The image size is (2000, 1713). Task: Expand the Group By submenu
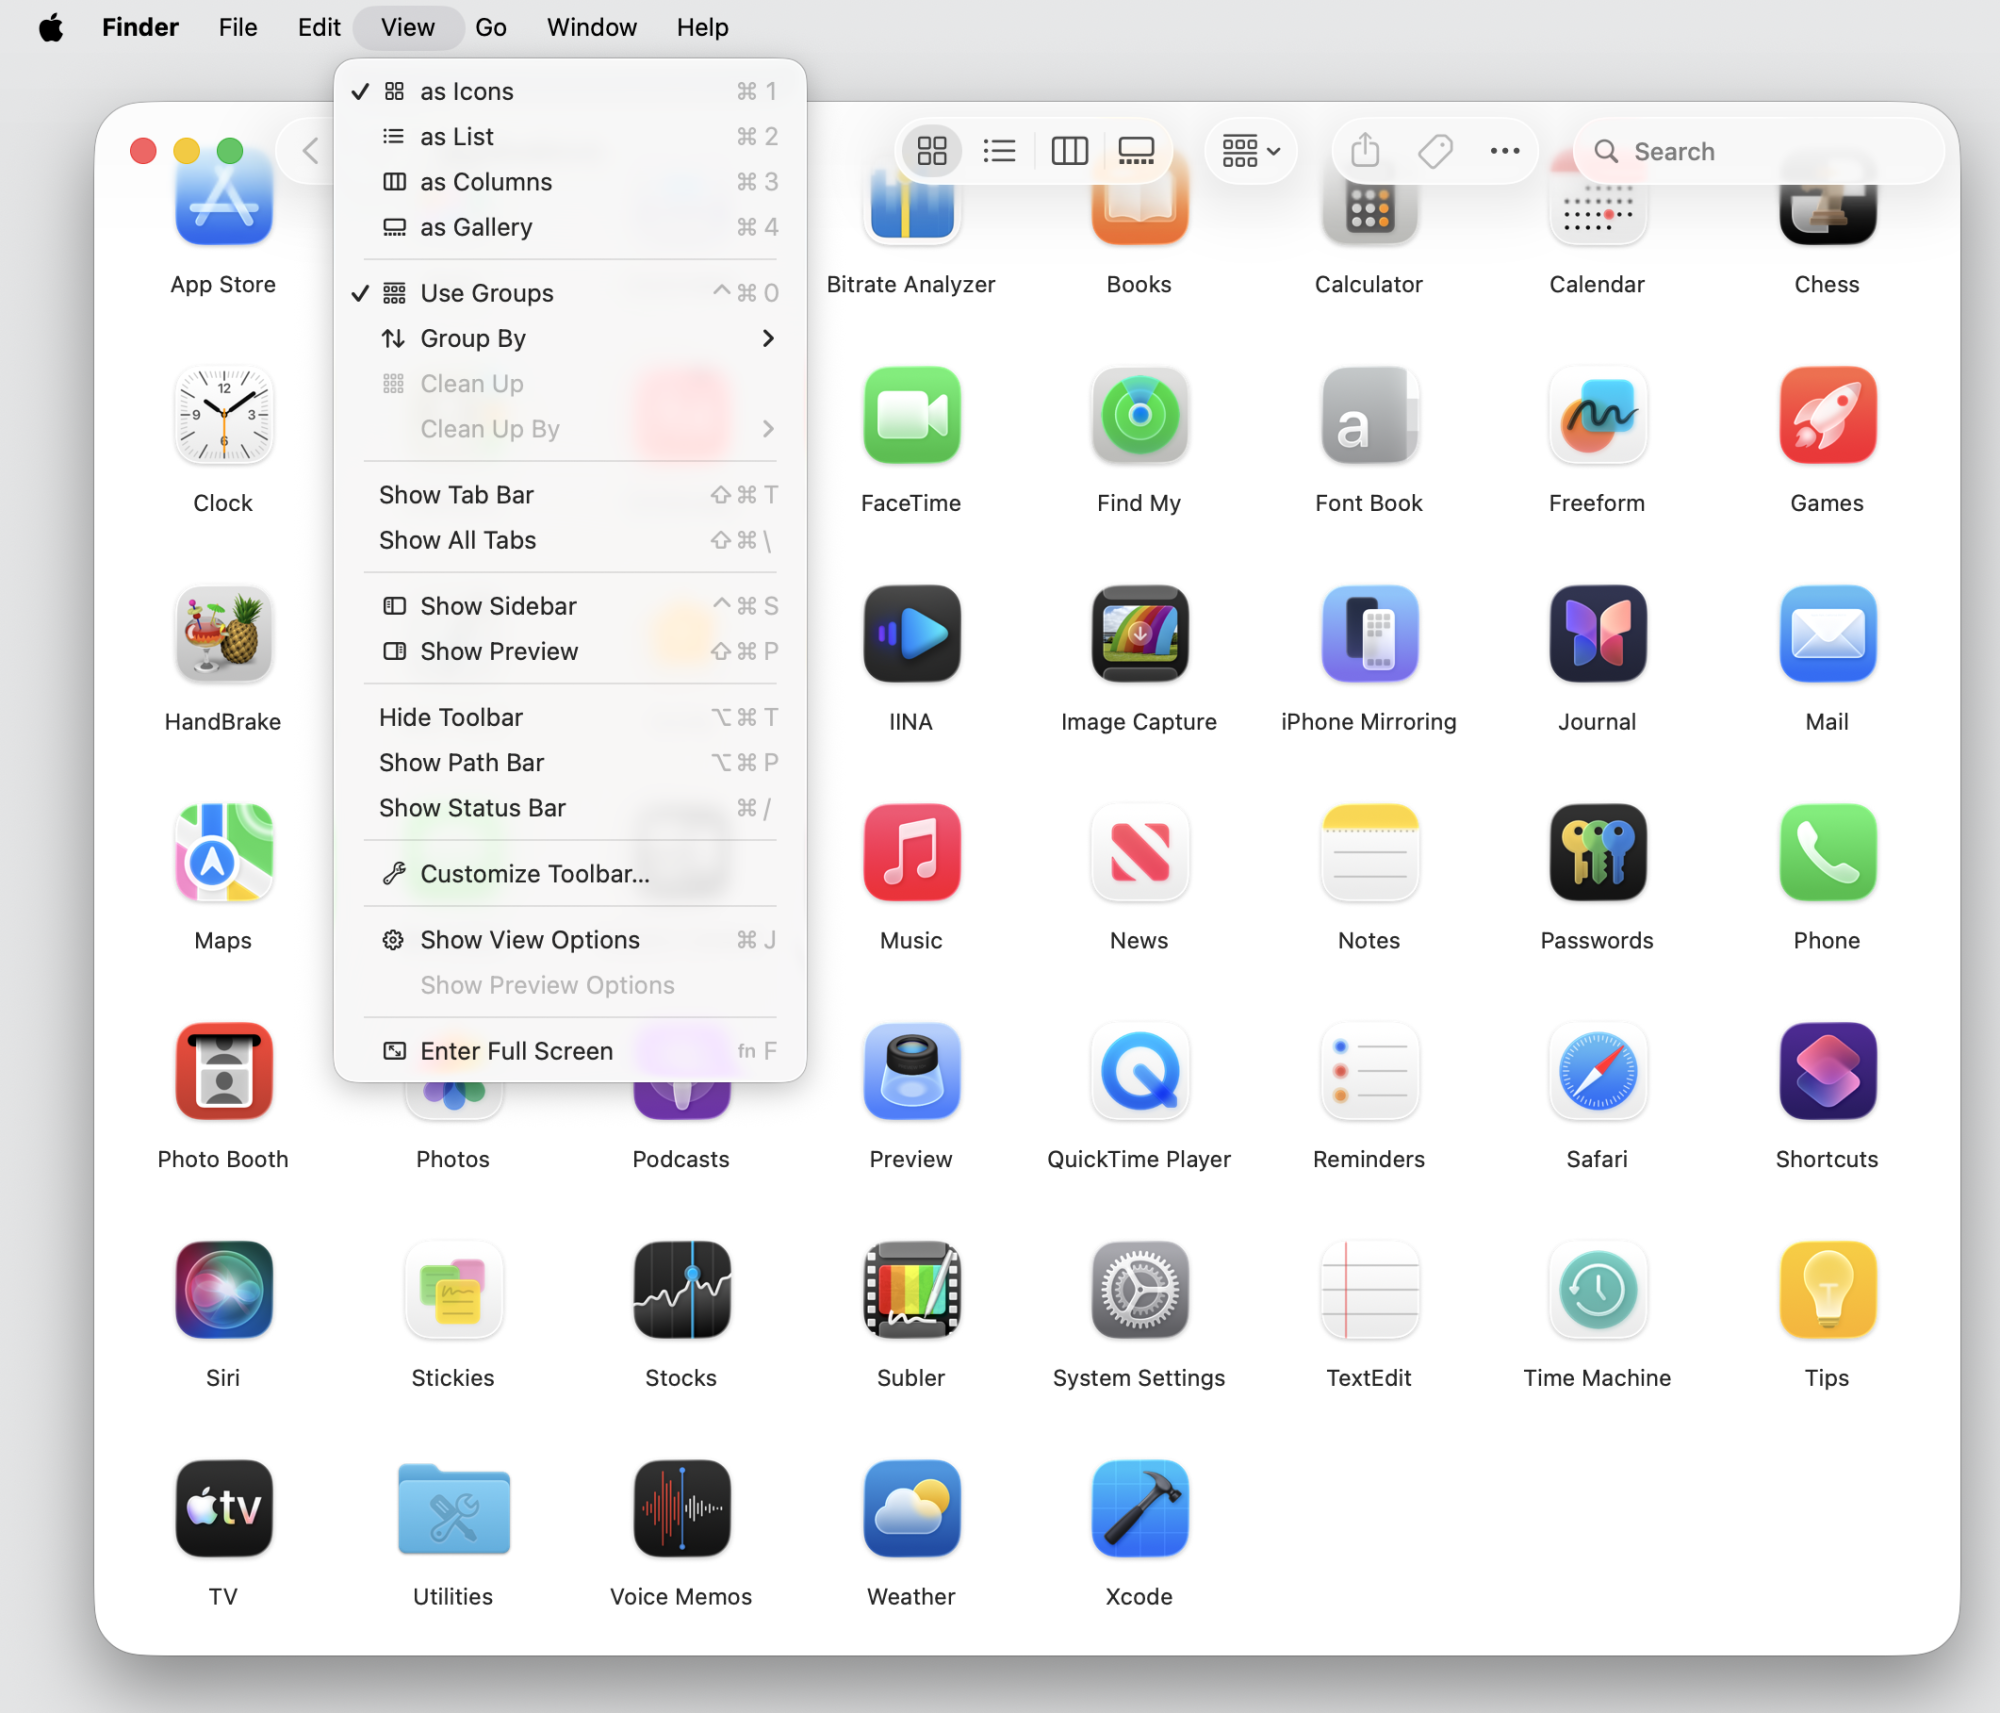(x=473, y=338)
